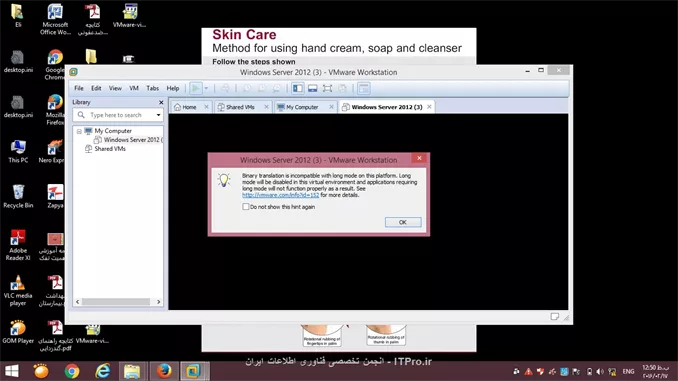
Task: Close the Shared VMs tab
Action: (x=266, y=107)
